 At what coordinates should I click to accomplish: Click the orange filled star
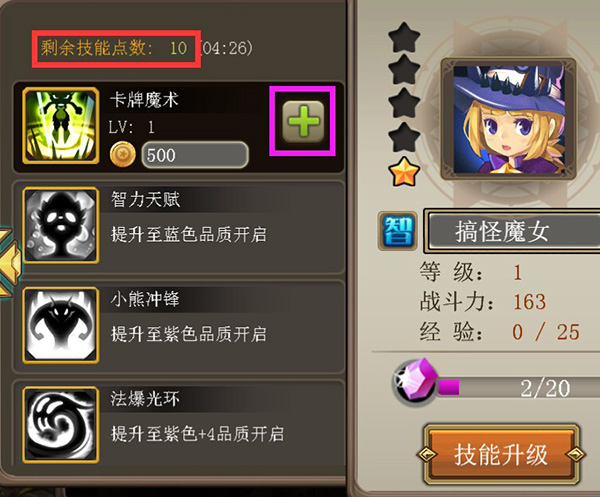[404, 171]
